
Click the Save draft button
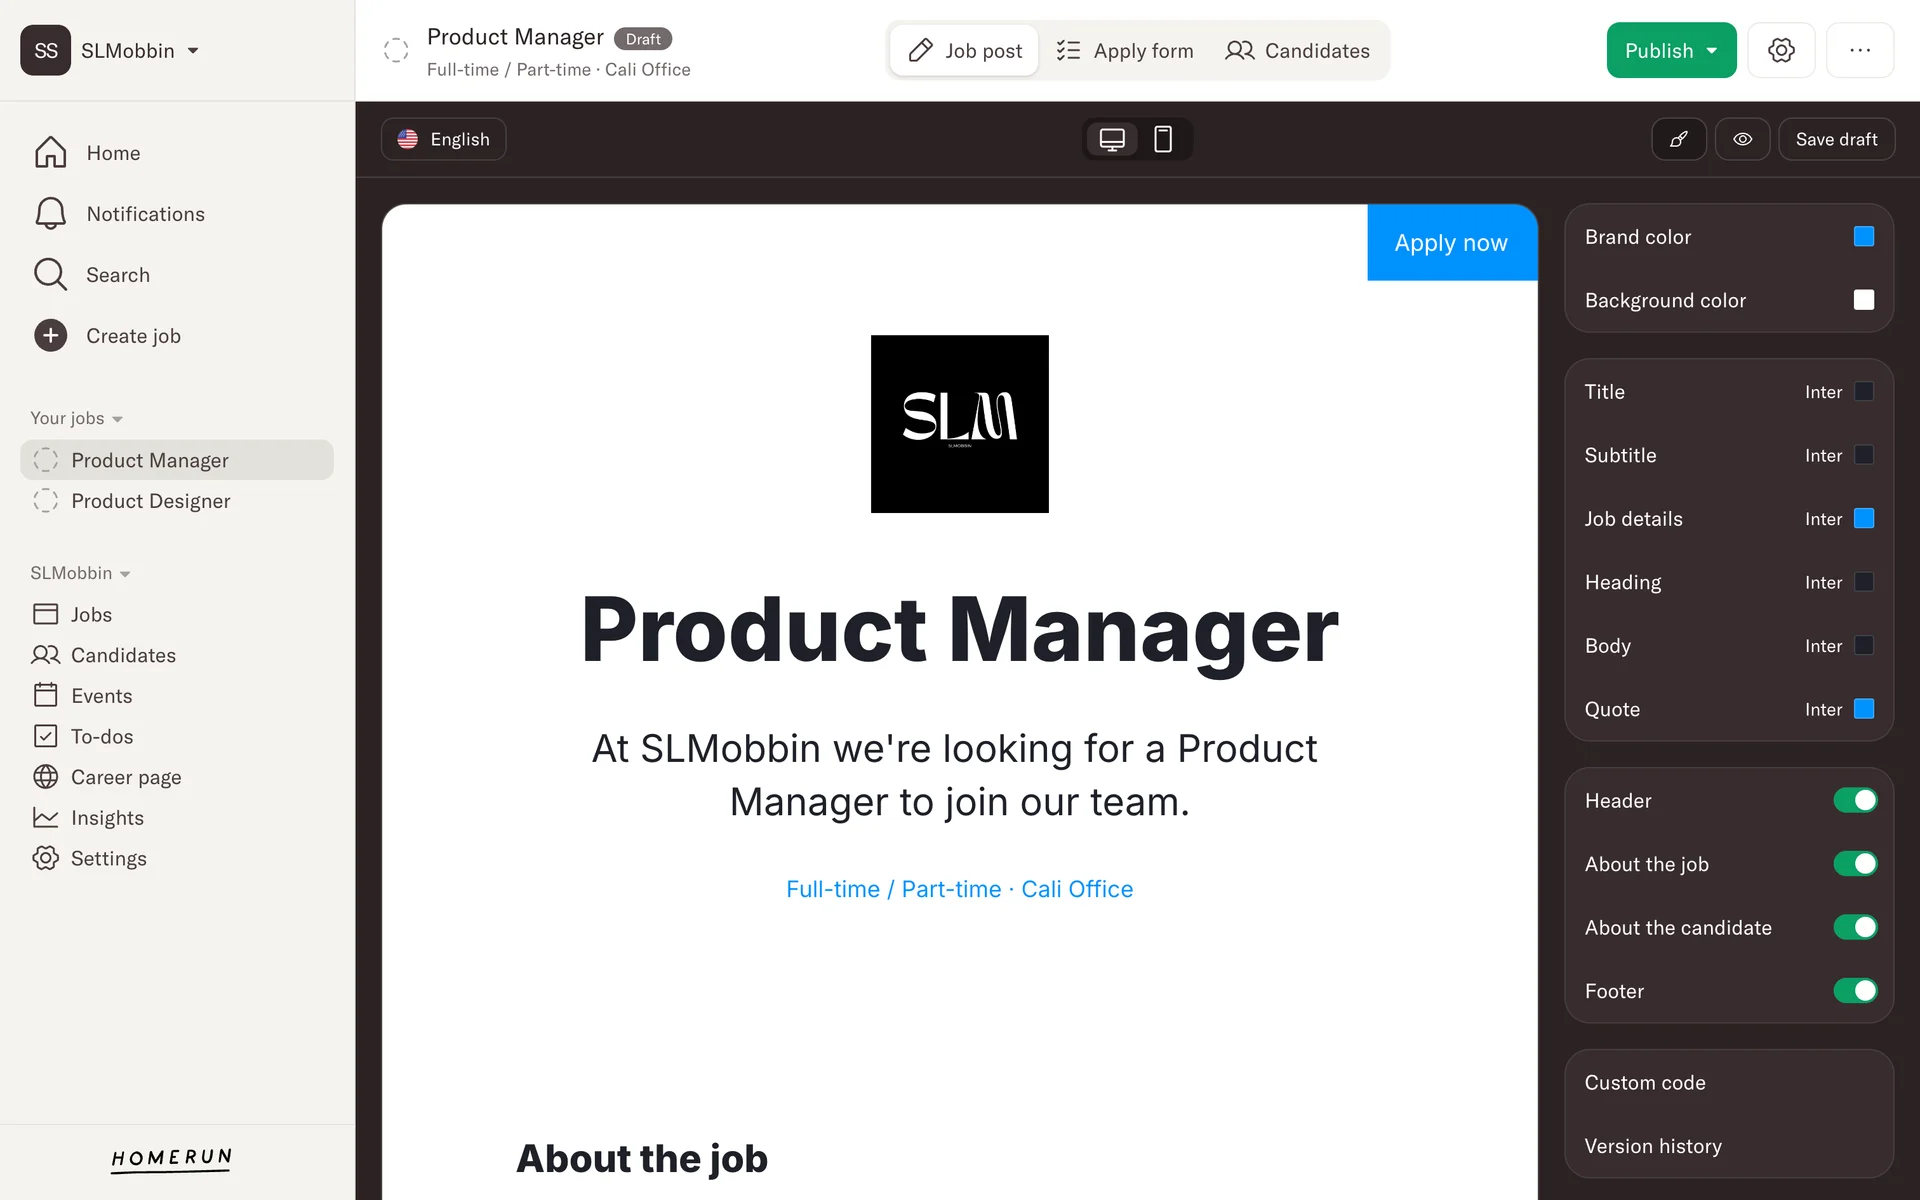1836,139
